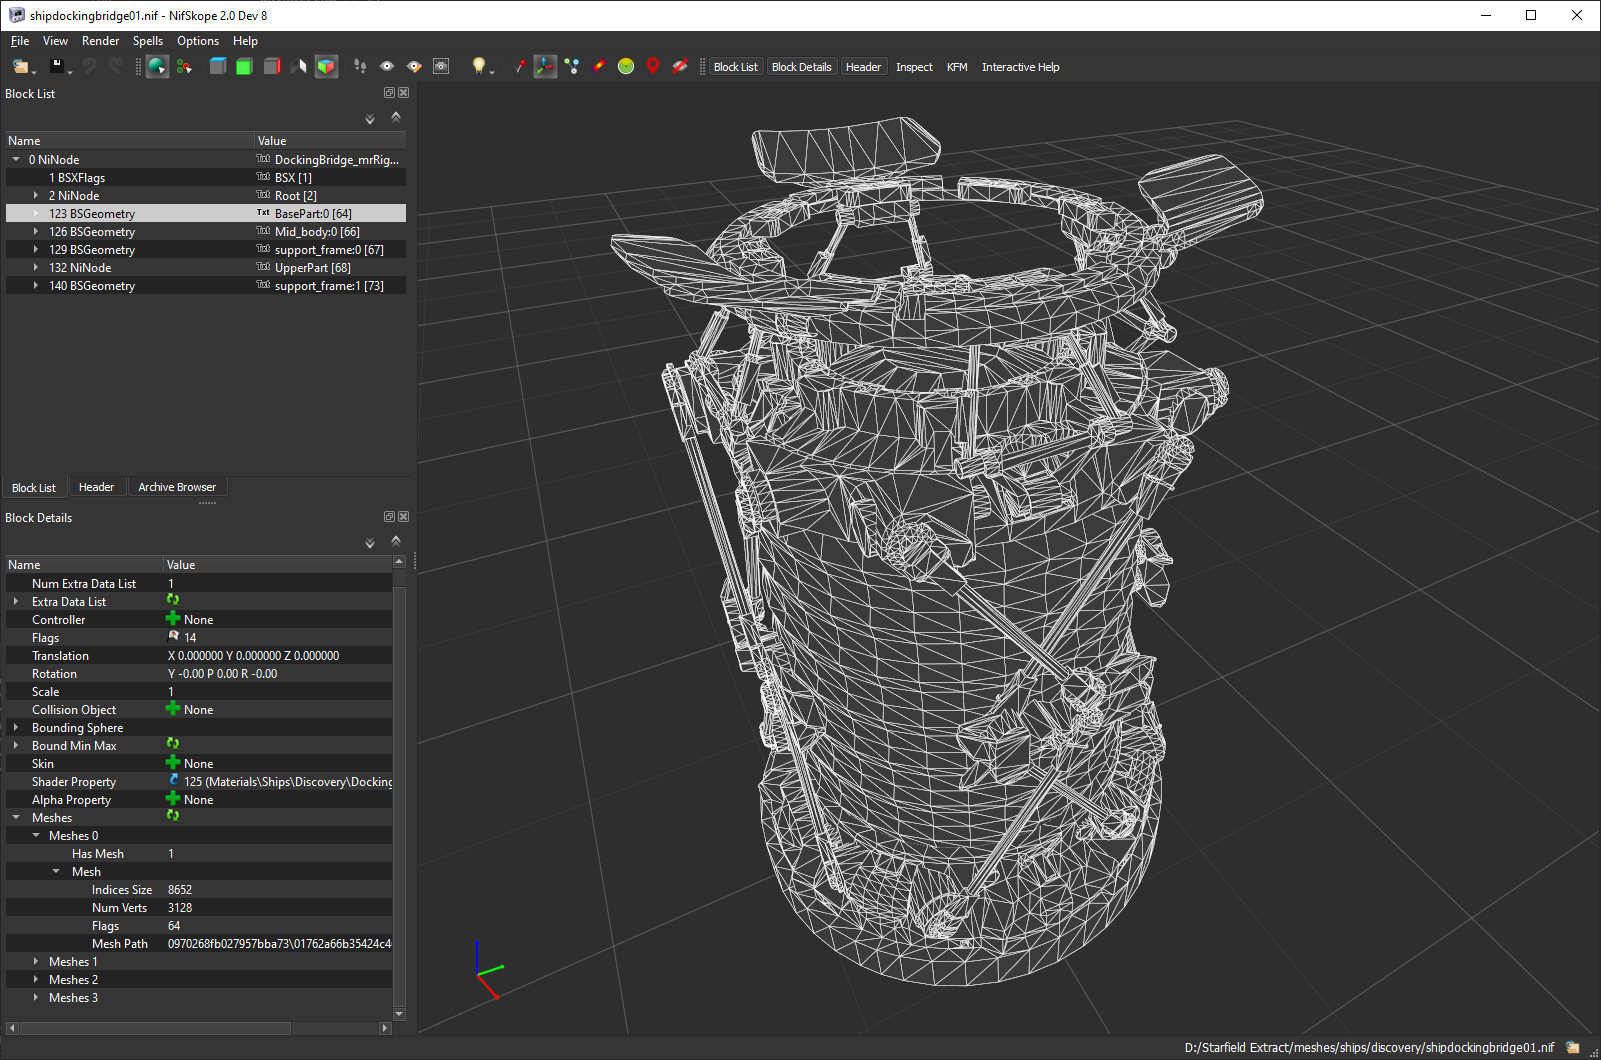Toggle the eye-with-pencil highlight icon
The height and width of the screenshot is (1060, 1601).
tap(413, 66)
